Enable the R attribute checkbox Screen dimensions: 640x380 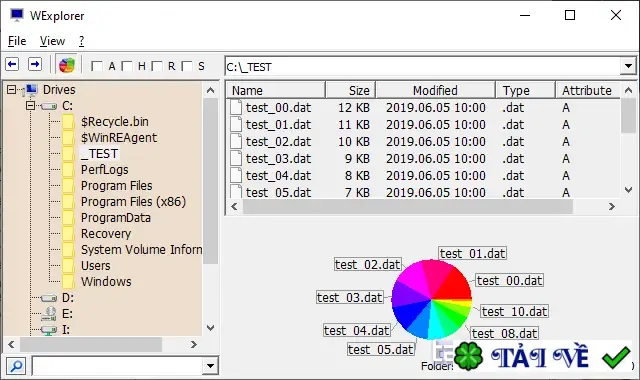(x=157, y=66)
